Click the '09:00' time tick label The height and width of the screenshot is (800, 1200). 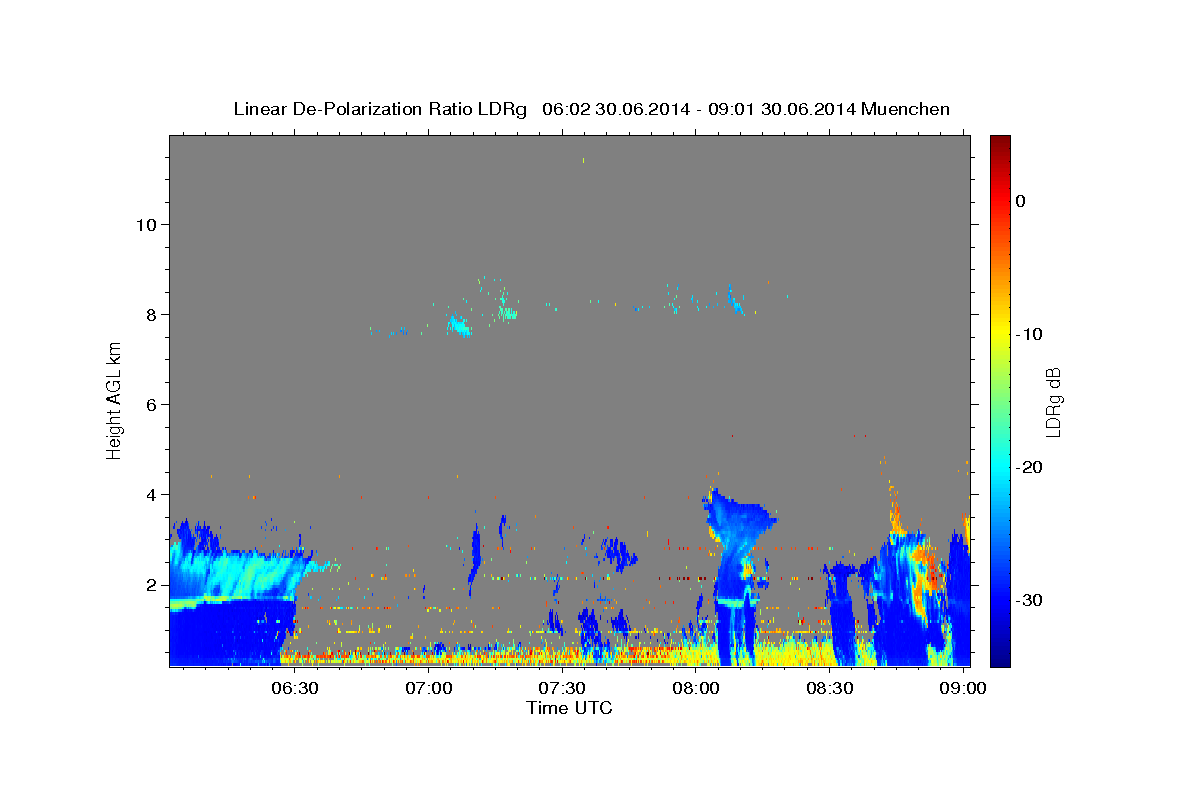(962, 689)
